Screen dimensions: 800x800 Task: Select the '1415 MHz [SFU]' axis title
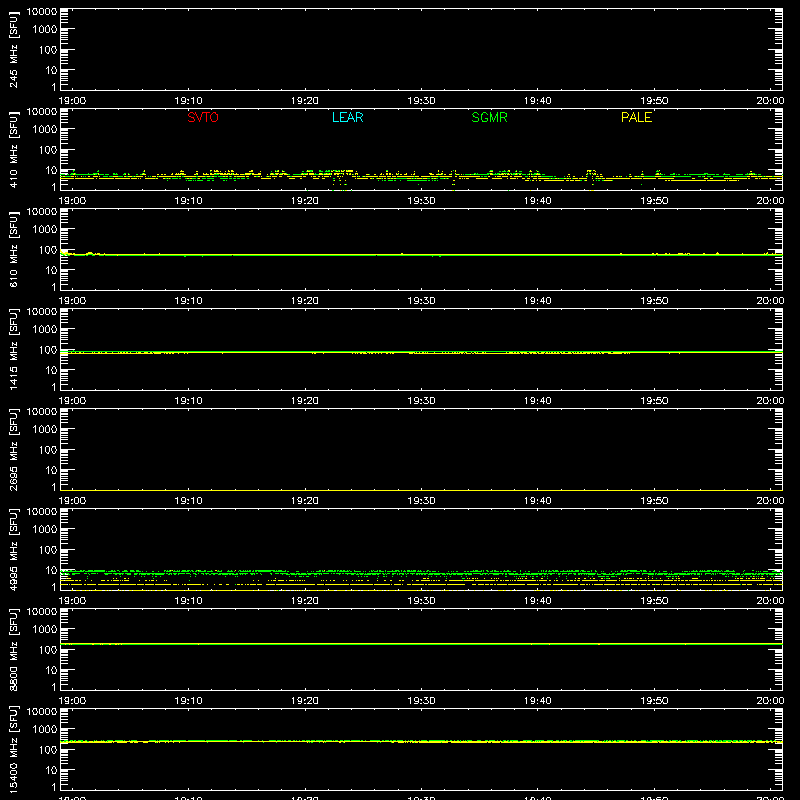[13, 349]
